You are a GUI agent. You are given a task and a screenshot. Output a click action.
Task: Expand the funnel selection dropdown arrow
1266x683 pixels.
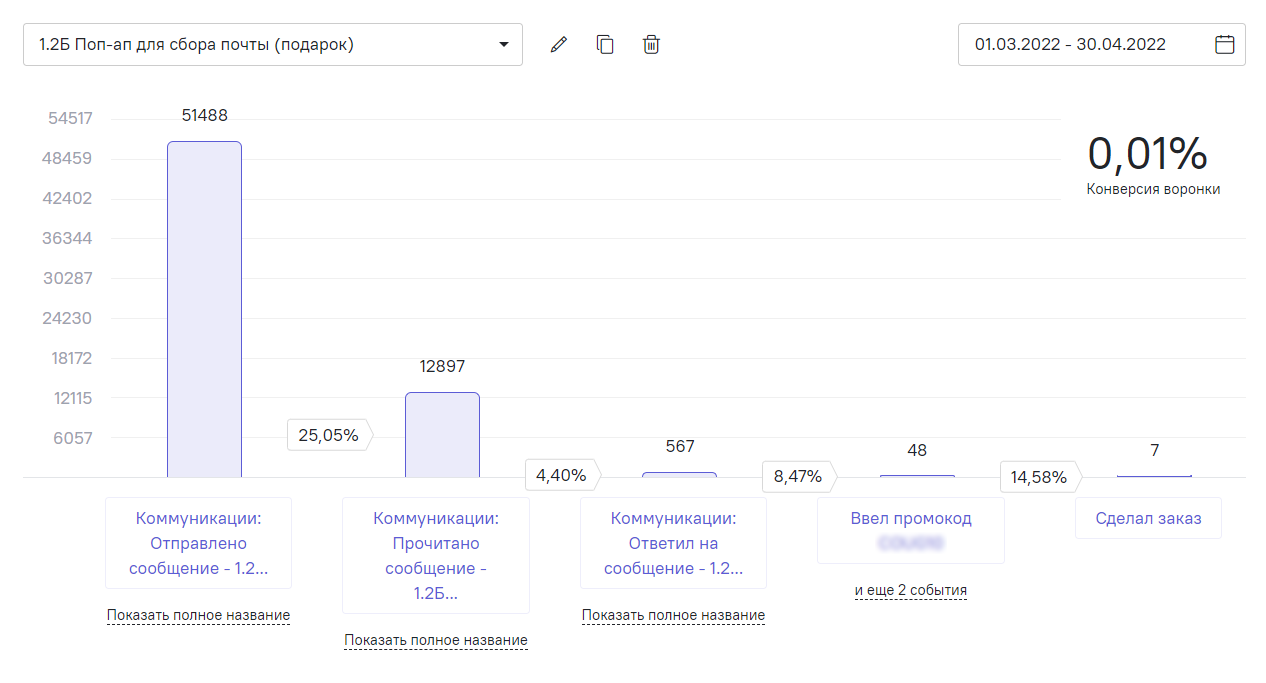(503, 45)
